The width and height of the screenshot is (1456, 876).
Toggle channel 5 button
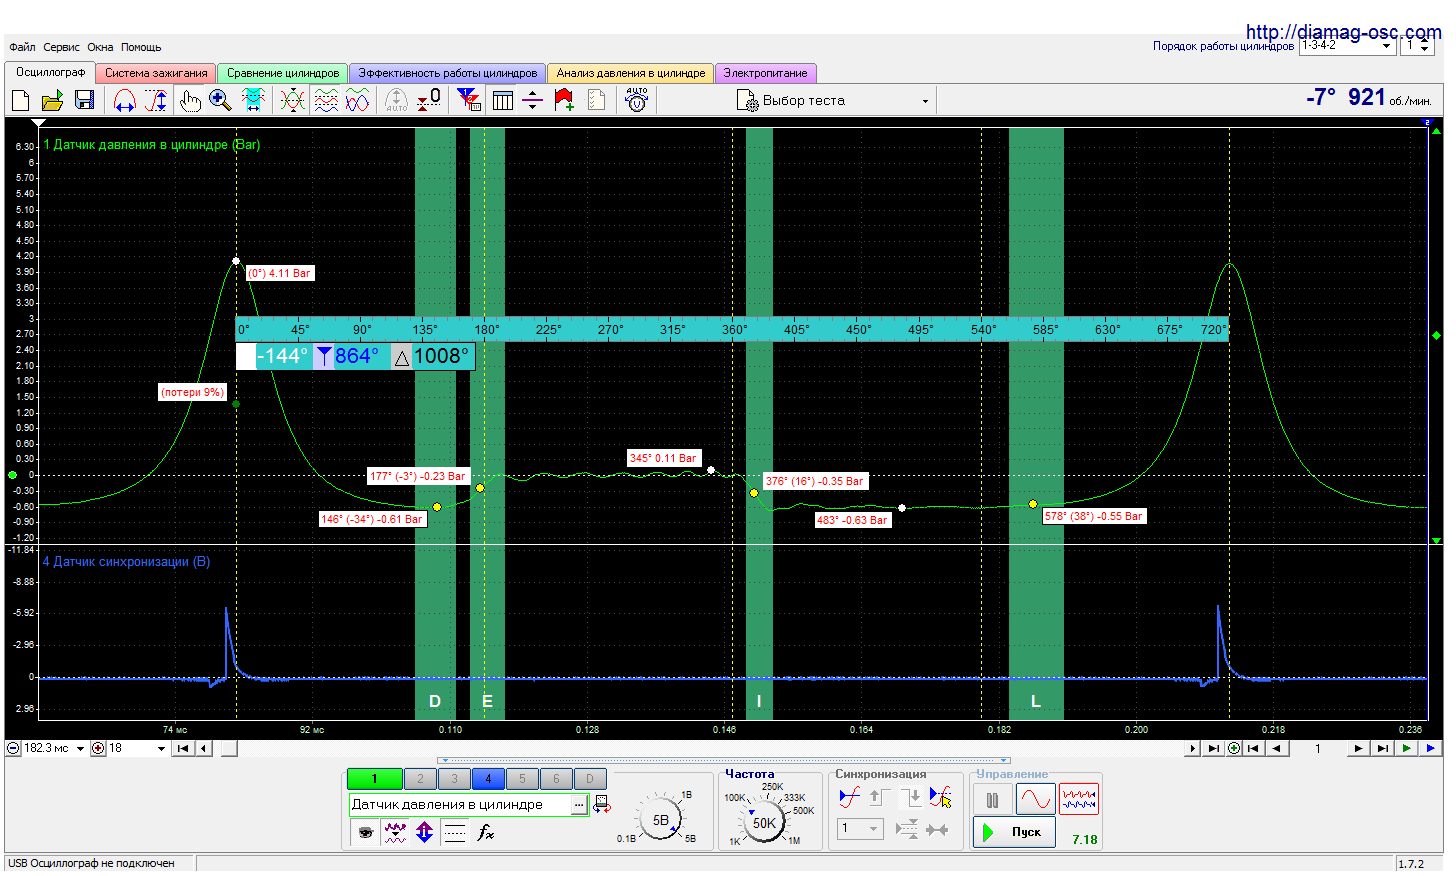(522, 779)
